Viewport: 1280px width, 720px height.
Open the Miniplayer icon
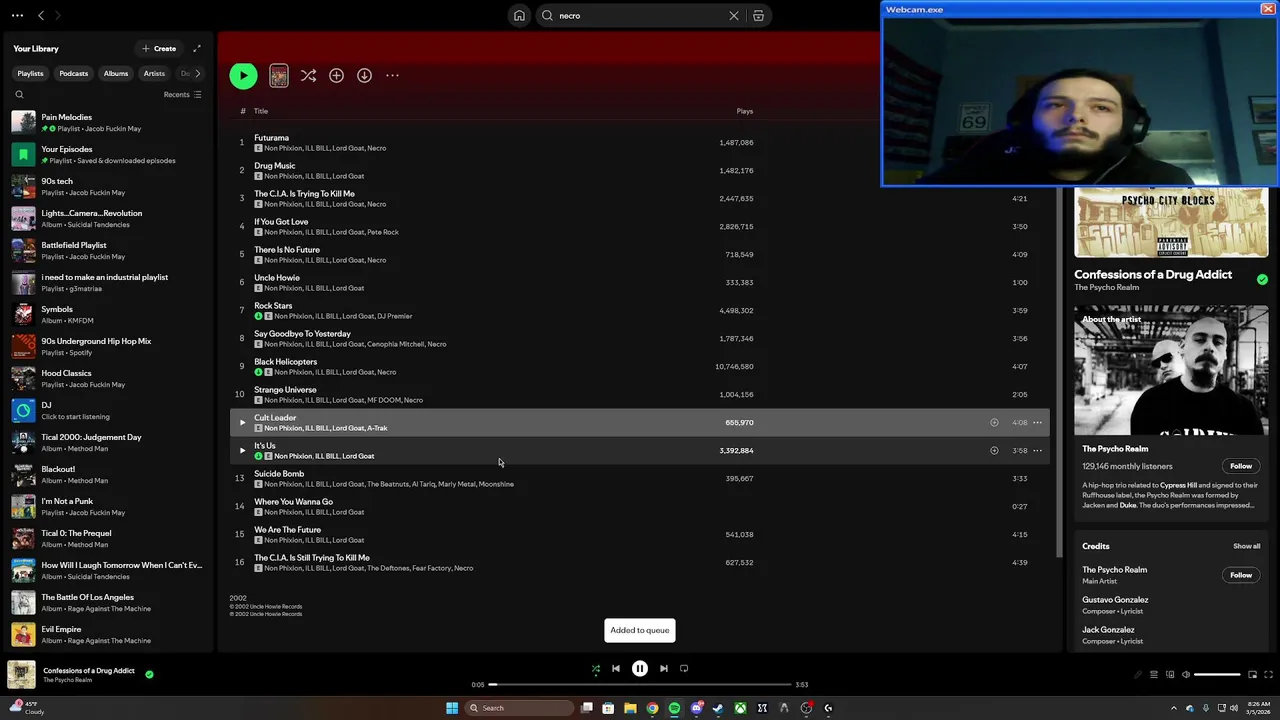[x=1252, y=674]
